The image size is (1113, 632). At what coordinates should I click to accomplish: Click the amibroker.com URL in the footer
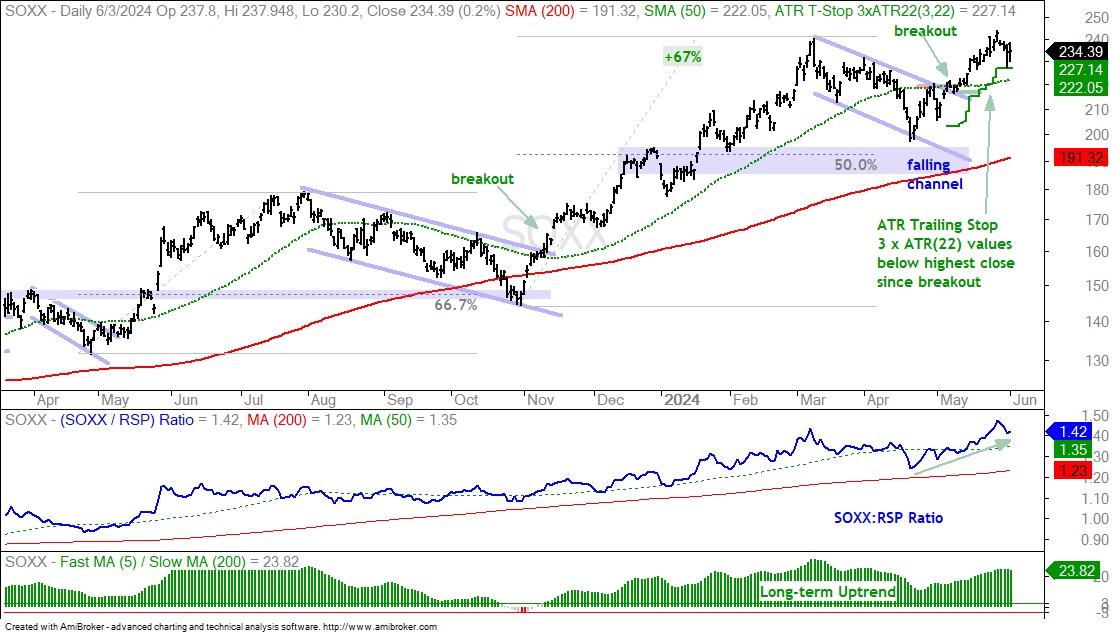pyautogui.click(x=380, y=627)
